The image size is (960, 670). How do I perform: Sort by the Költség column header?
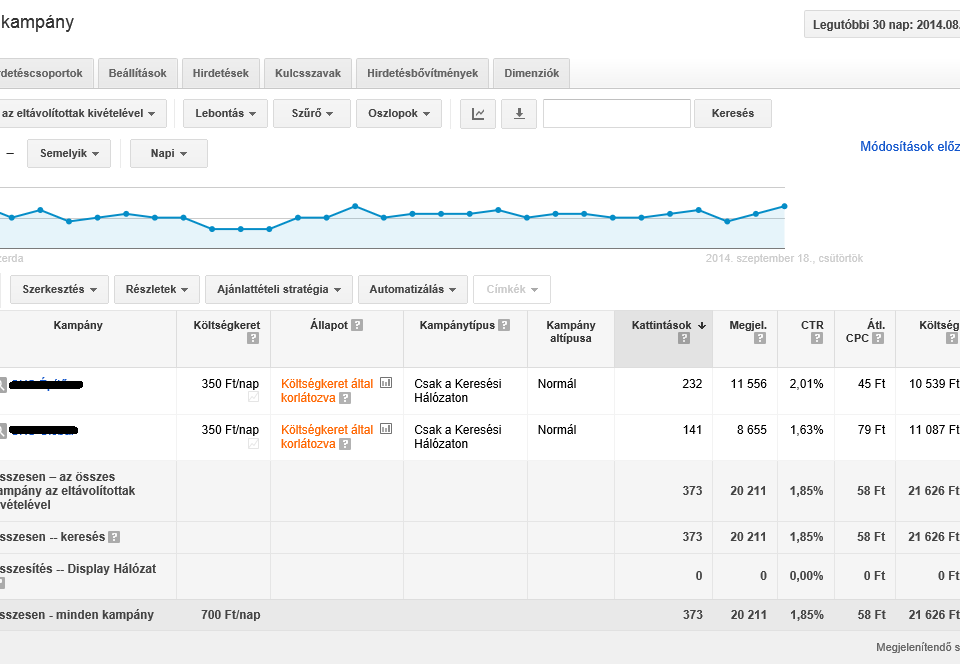pos(939,325)
